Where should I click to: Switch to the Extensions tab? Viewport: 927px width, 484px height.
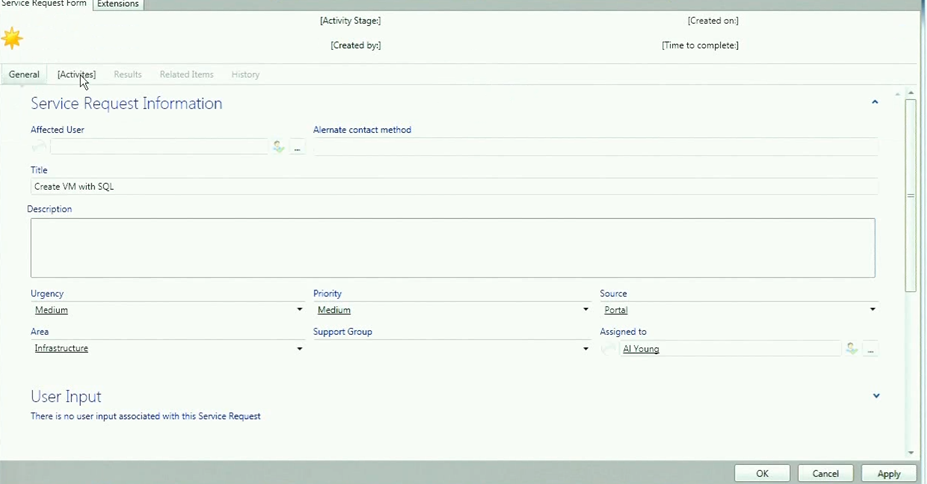pos(118,4)
